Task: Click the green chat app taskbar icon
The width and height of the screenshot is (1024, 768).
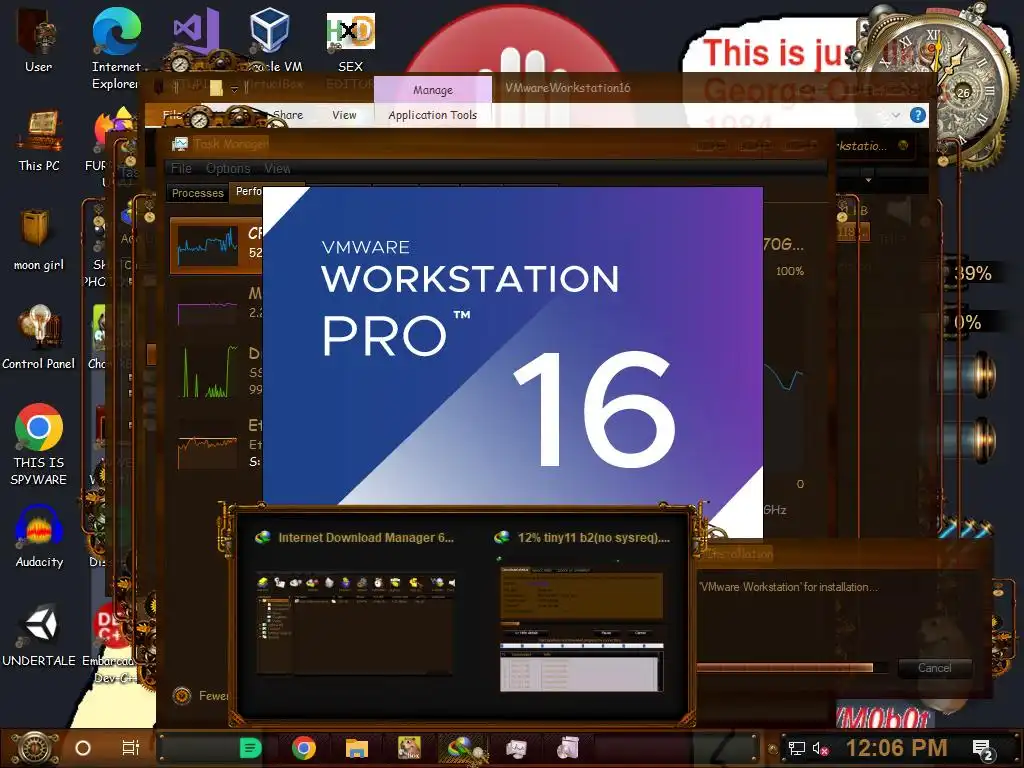Action: coord(250,748)
